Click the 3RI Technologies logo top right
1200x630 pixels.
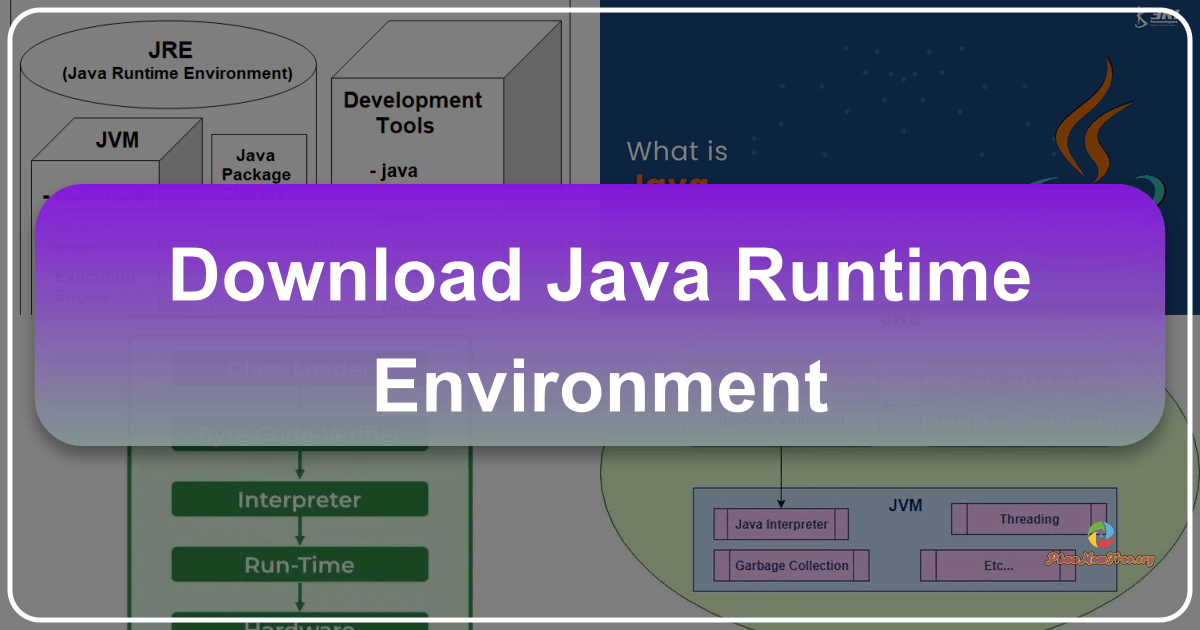1160,15
